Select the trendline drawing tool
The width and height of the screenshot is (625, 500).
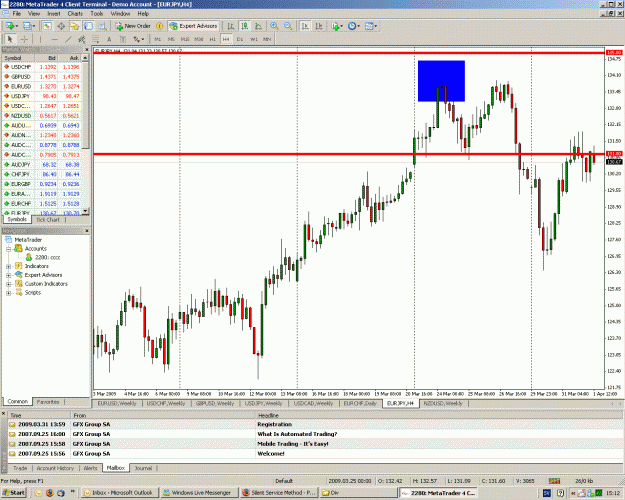(x=68, y=39)
